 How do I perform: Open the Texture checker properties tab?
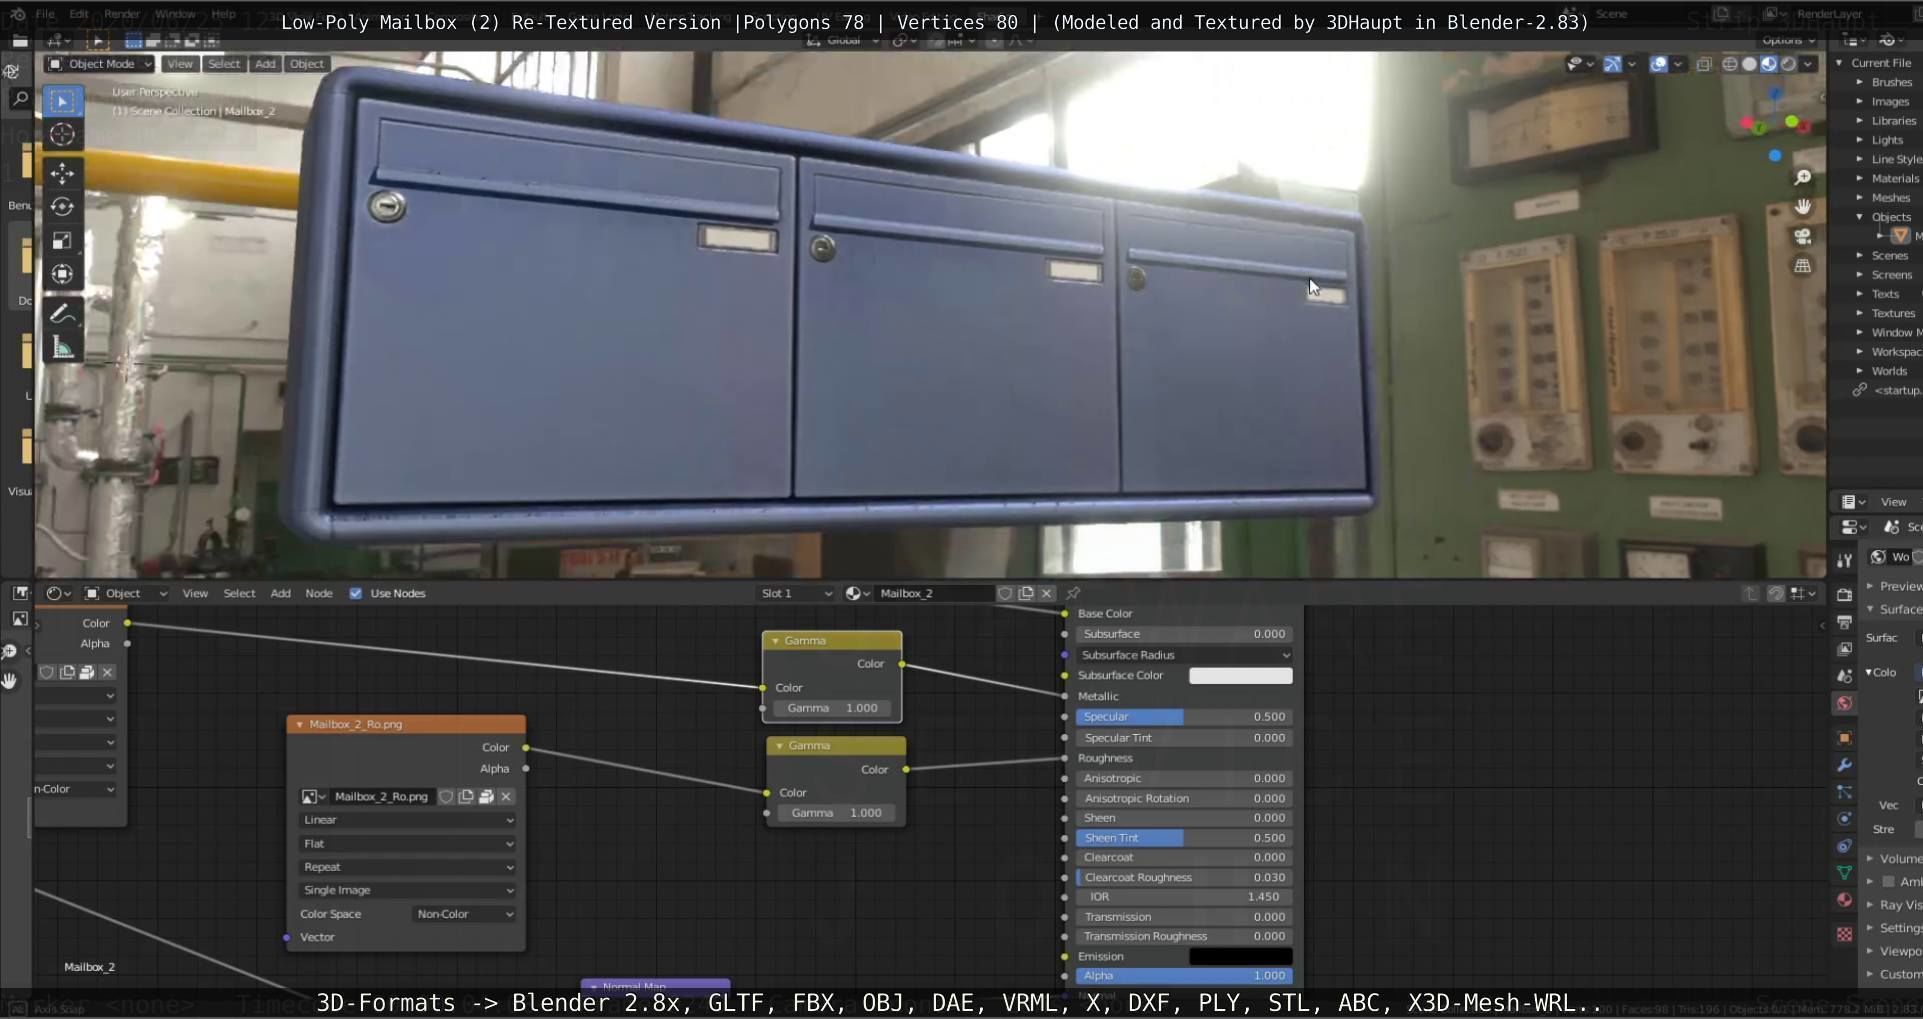[1845, 934]
